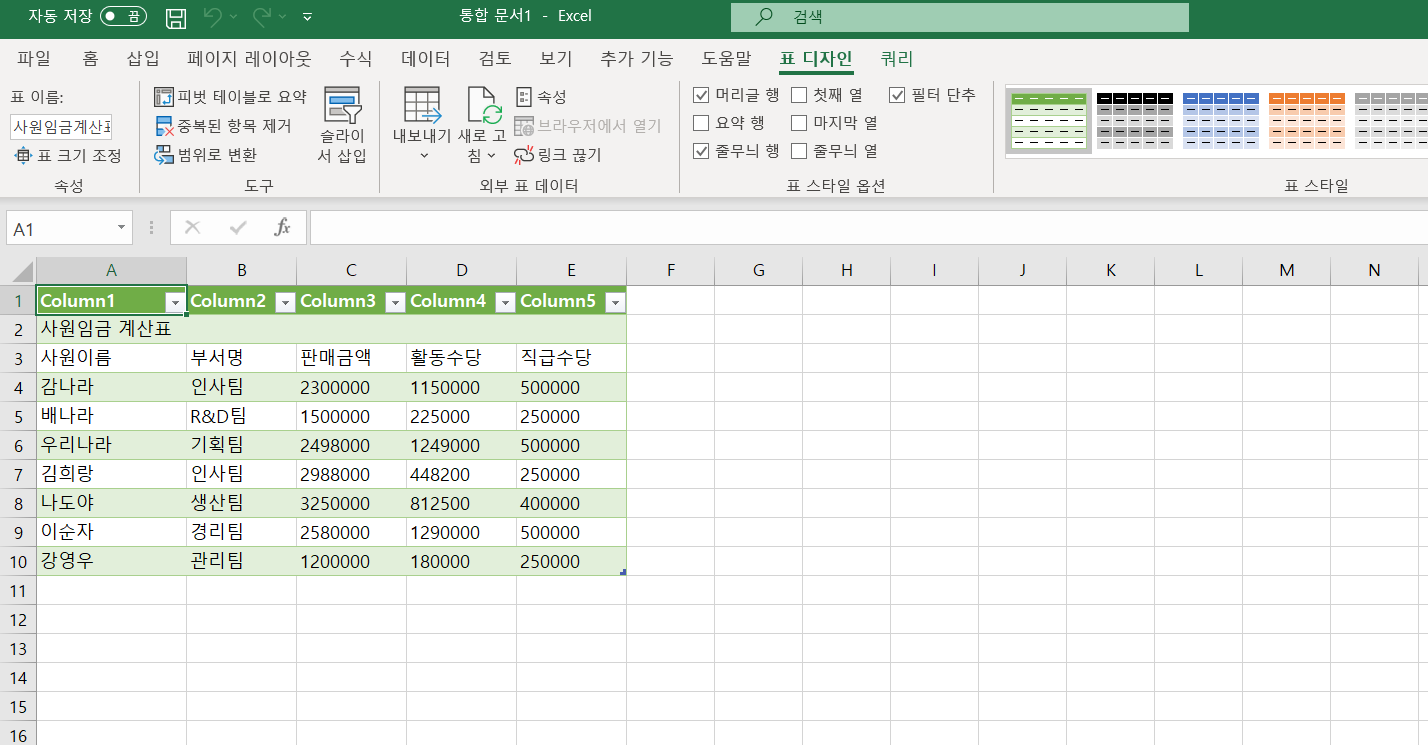Screen dimensions: 1428x745
Task: Click the table Properties (속성) button
Action: [541, 97]
